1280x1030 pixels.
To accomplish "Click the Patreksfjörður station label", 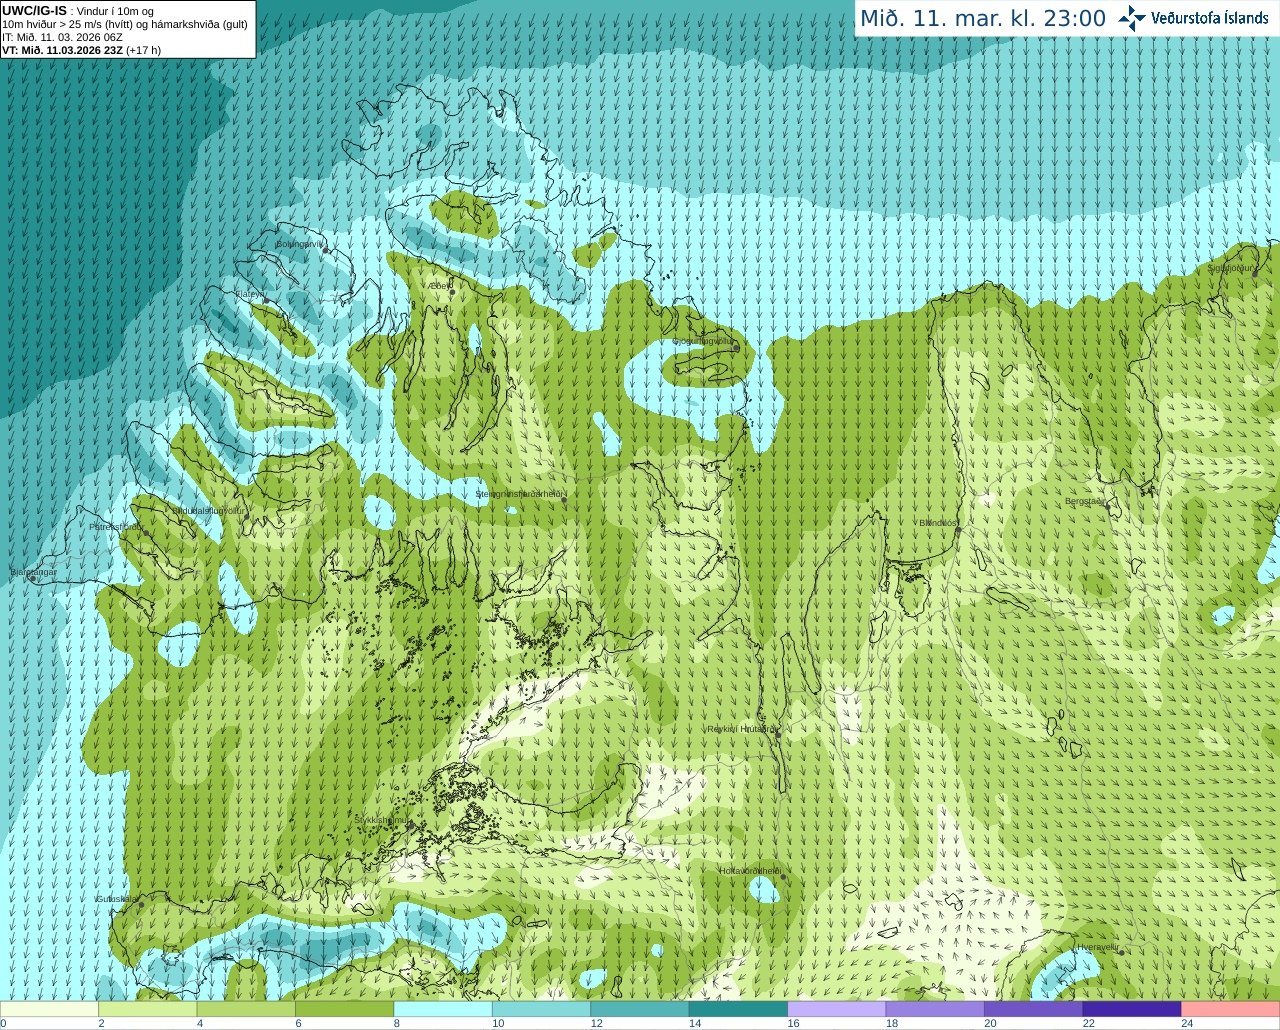I will click(116, 526).
